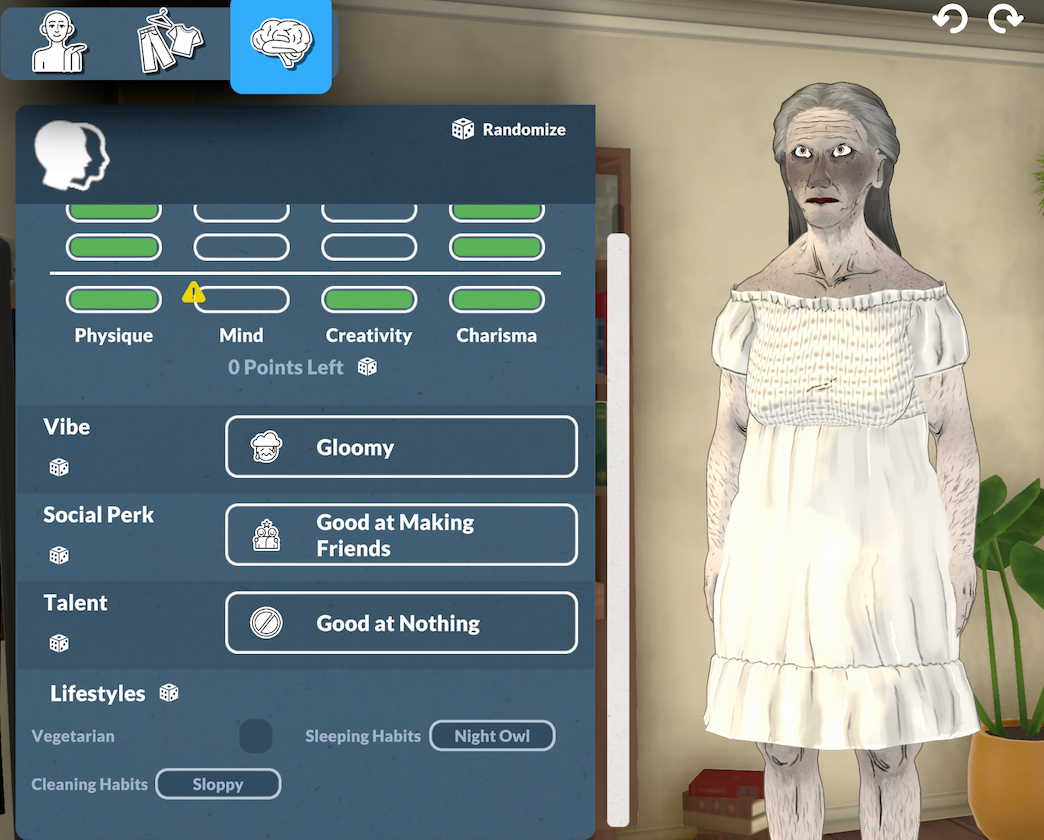This screenshot has height=840, width=1044.
Task: Click the Creativity label
Action: point(369,335)
